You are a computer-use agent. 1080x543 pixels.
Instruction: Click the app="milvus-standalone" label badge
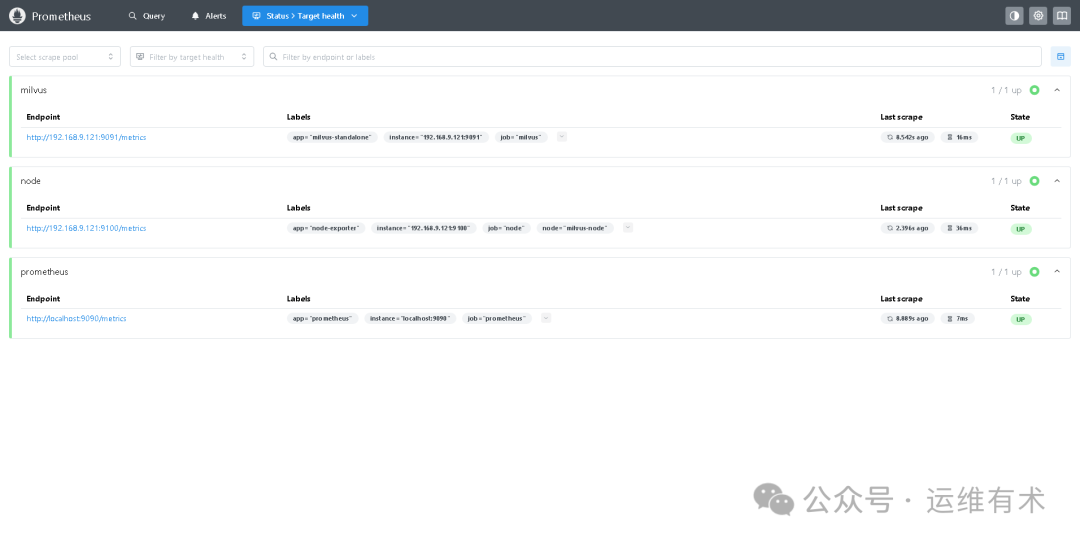coord(332,137)
